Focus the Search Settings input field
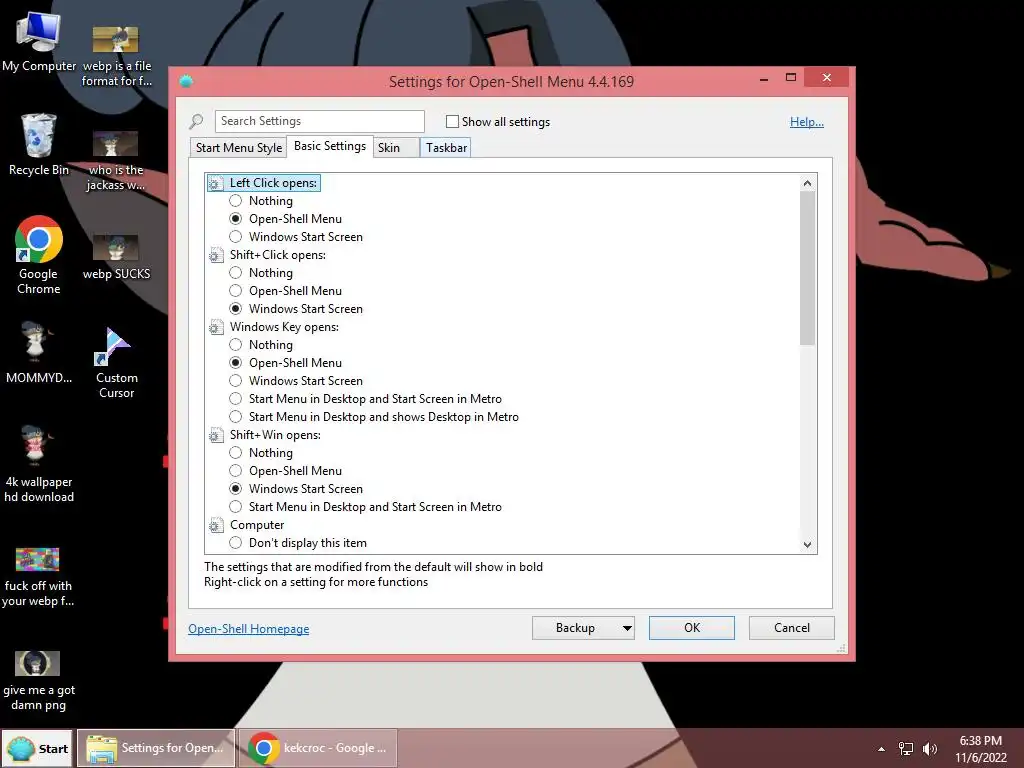This screenshot has height=768, width=1024. pyautogui.click(x=319, y=121)
